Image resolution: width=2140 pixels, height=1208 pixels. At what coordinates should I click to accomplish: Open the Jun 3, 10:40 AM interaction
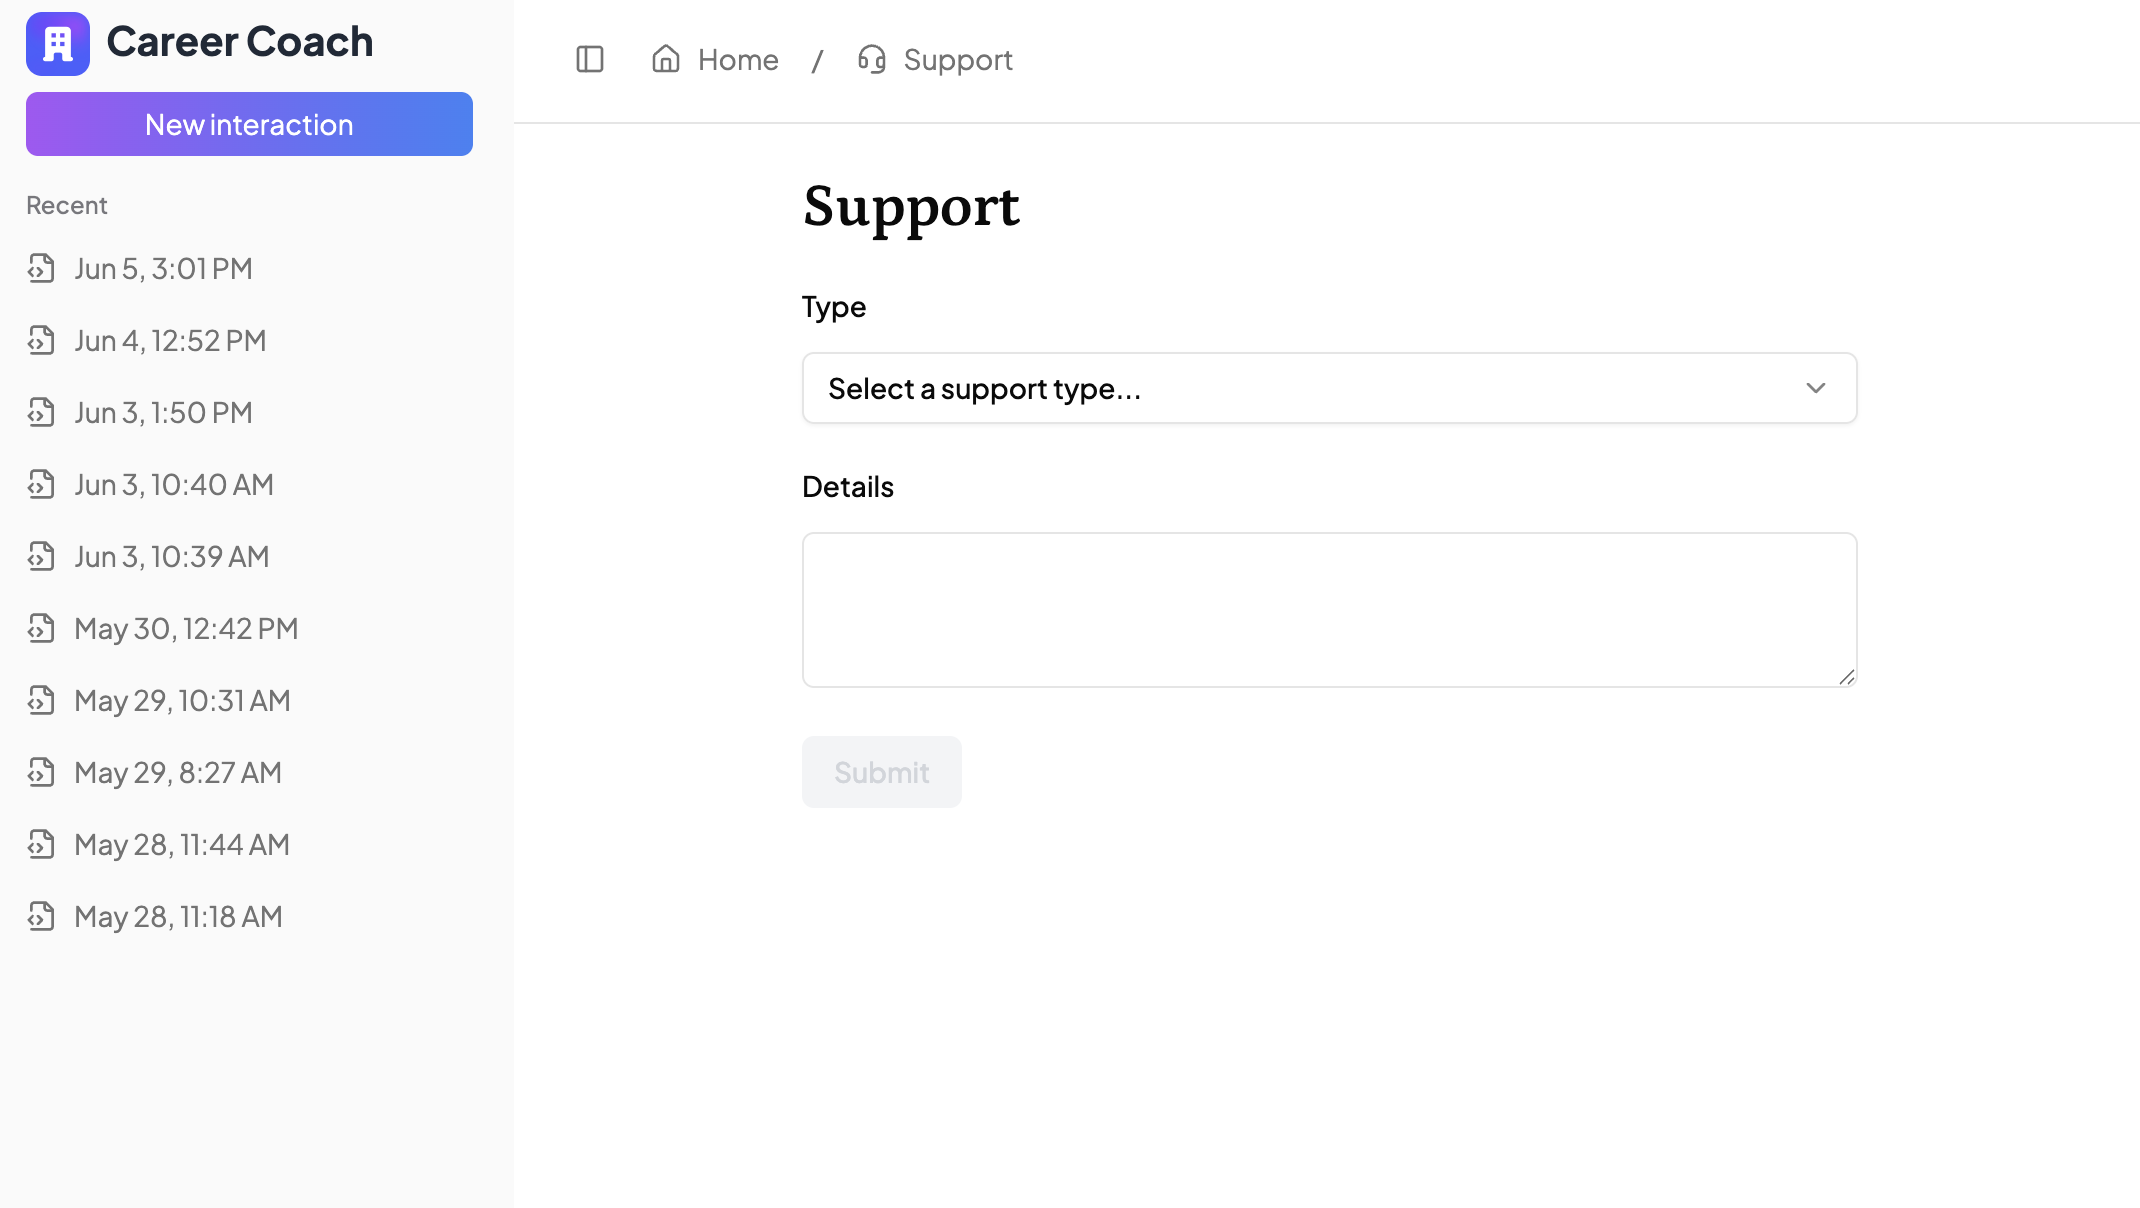click(x=173, y=485)
